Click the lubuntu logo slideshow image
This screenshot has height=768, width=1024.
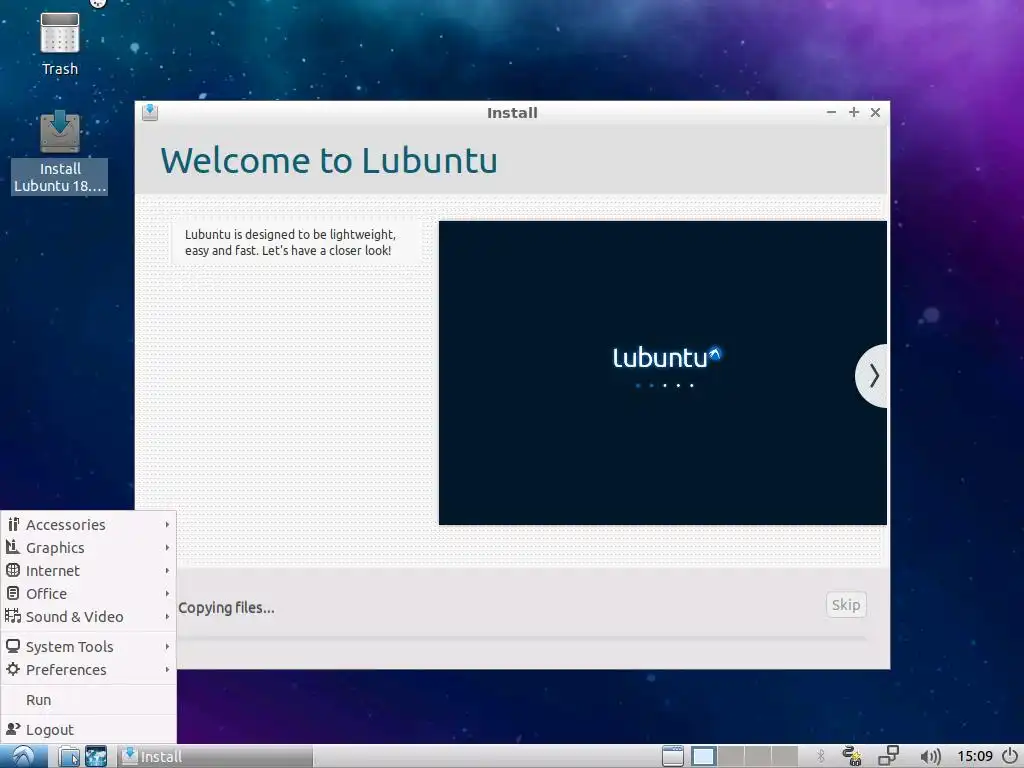[663, 372]
